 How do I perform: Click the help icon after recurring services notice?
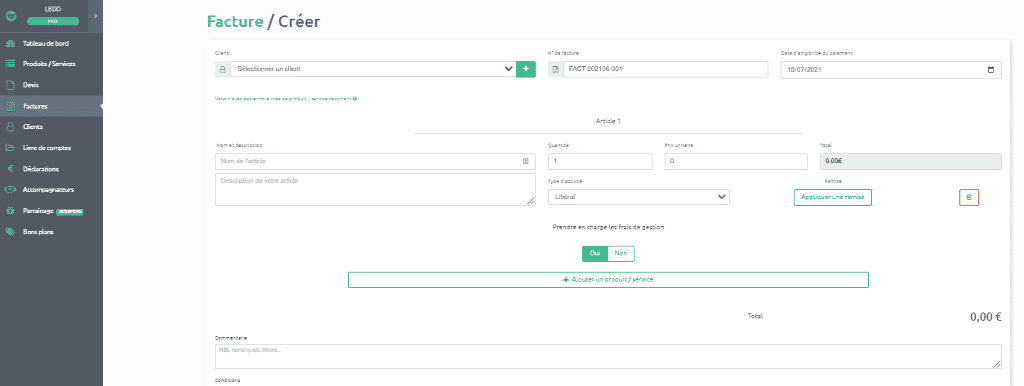355,99
